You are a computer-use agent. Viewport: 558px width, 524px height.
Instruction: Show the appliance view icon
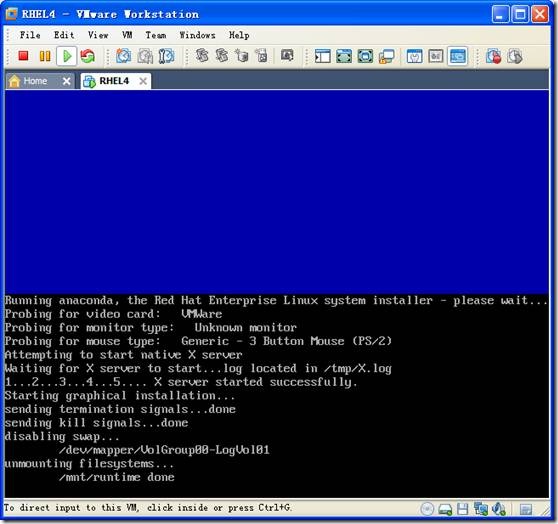point(436,56)
